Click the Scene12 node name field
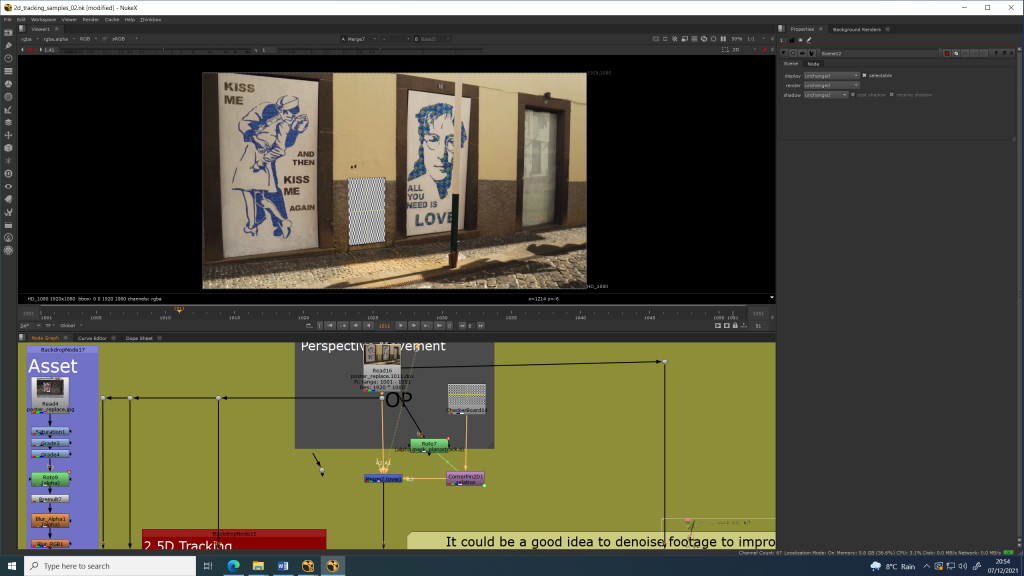 (880, 54)
